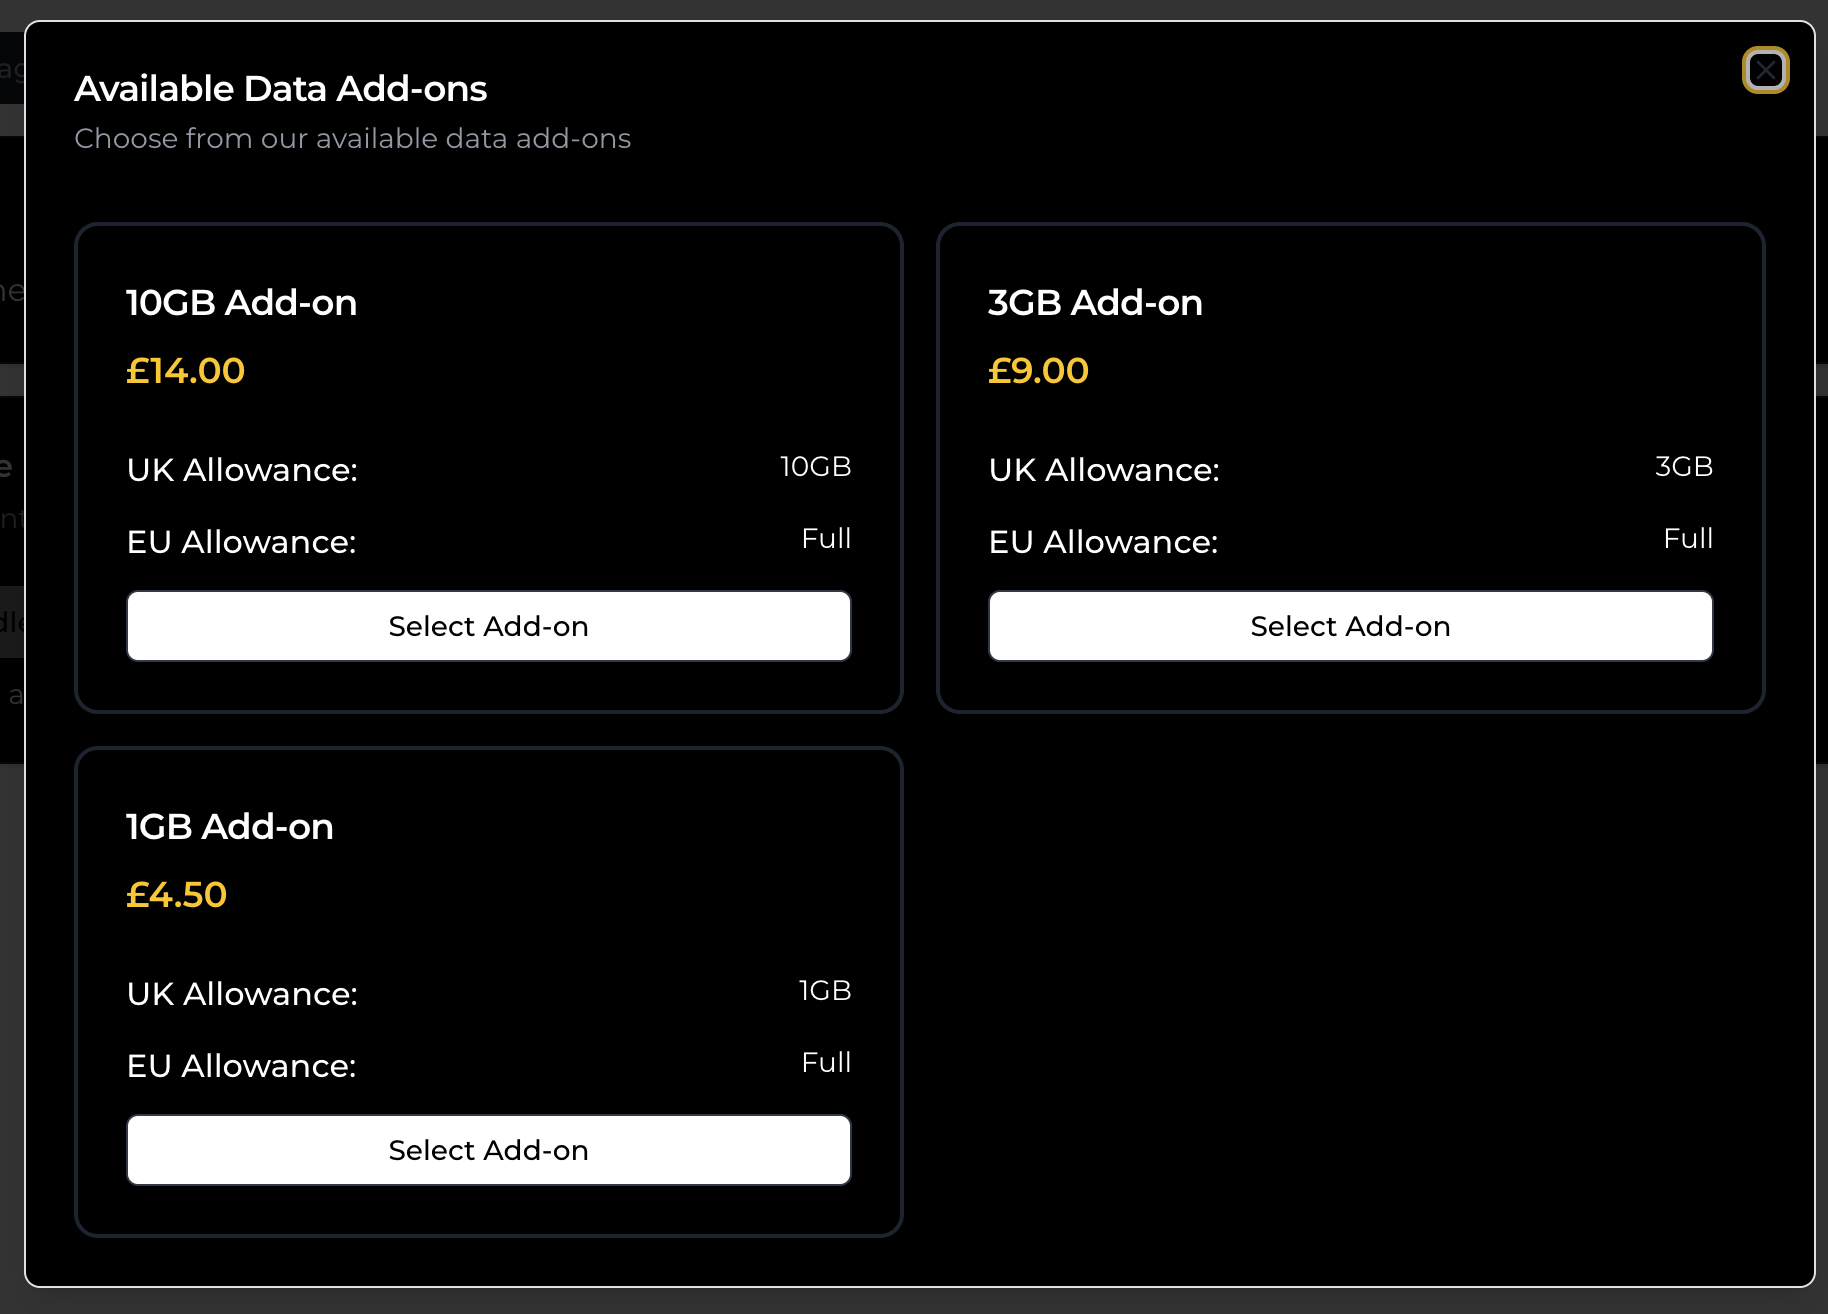Screen dimensions: 1828x1314
Task: Click the 1GB allowance value text
Action: [x=824, y=990]
